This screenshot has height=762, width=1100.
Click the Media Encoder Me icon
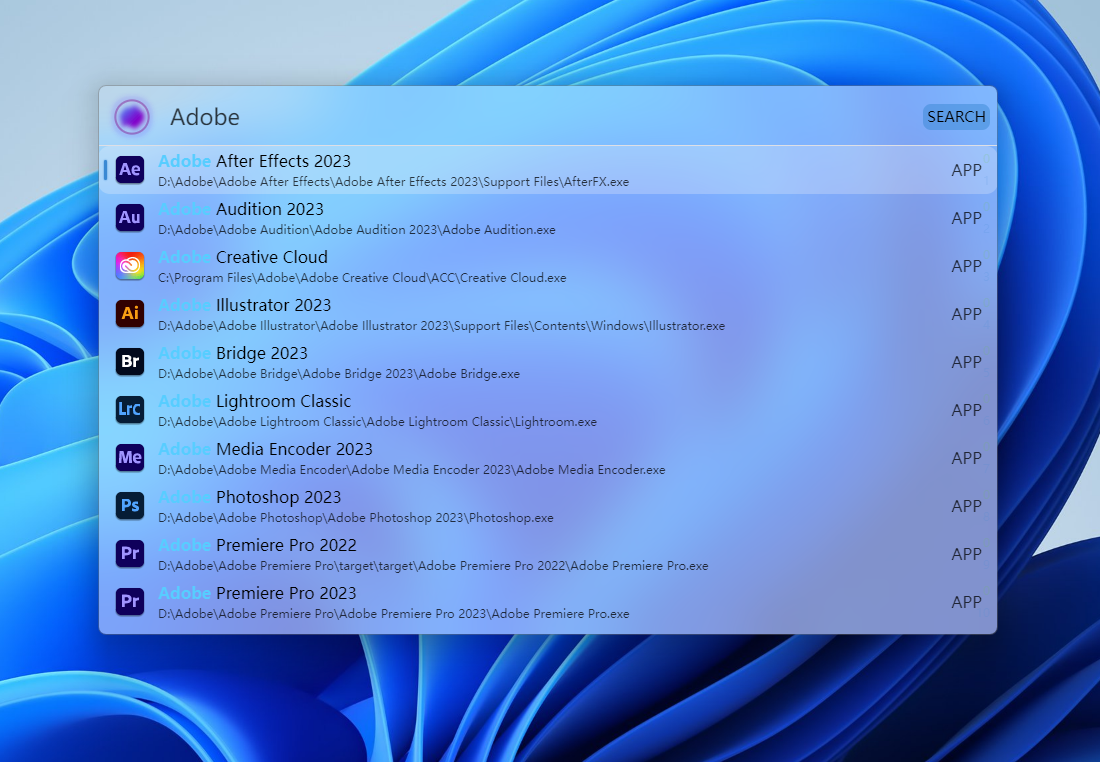130,457
